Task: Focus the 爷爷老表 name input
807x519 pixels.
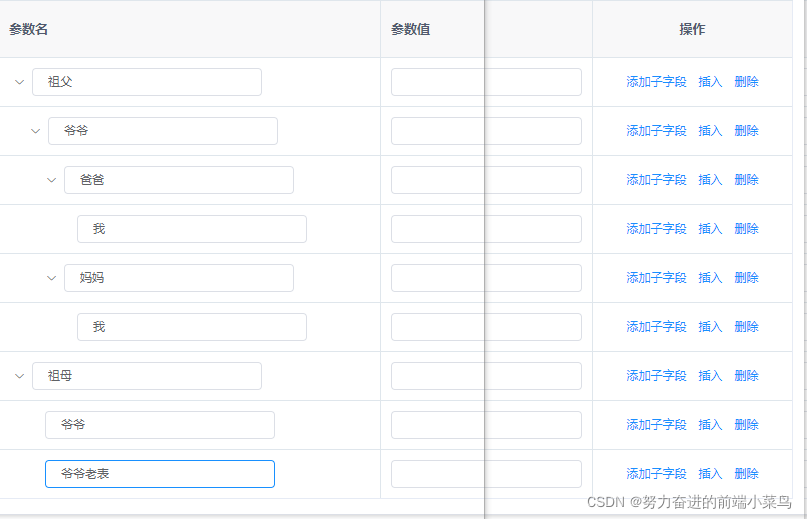Action: pyautogui.click(x=160, y=474)
